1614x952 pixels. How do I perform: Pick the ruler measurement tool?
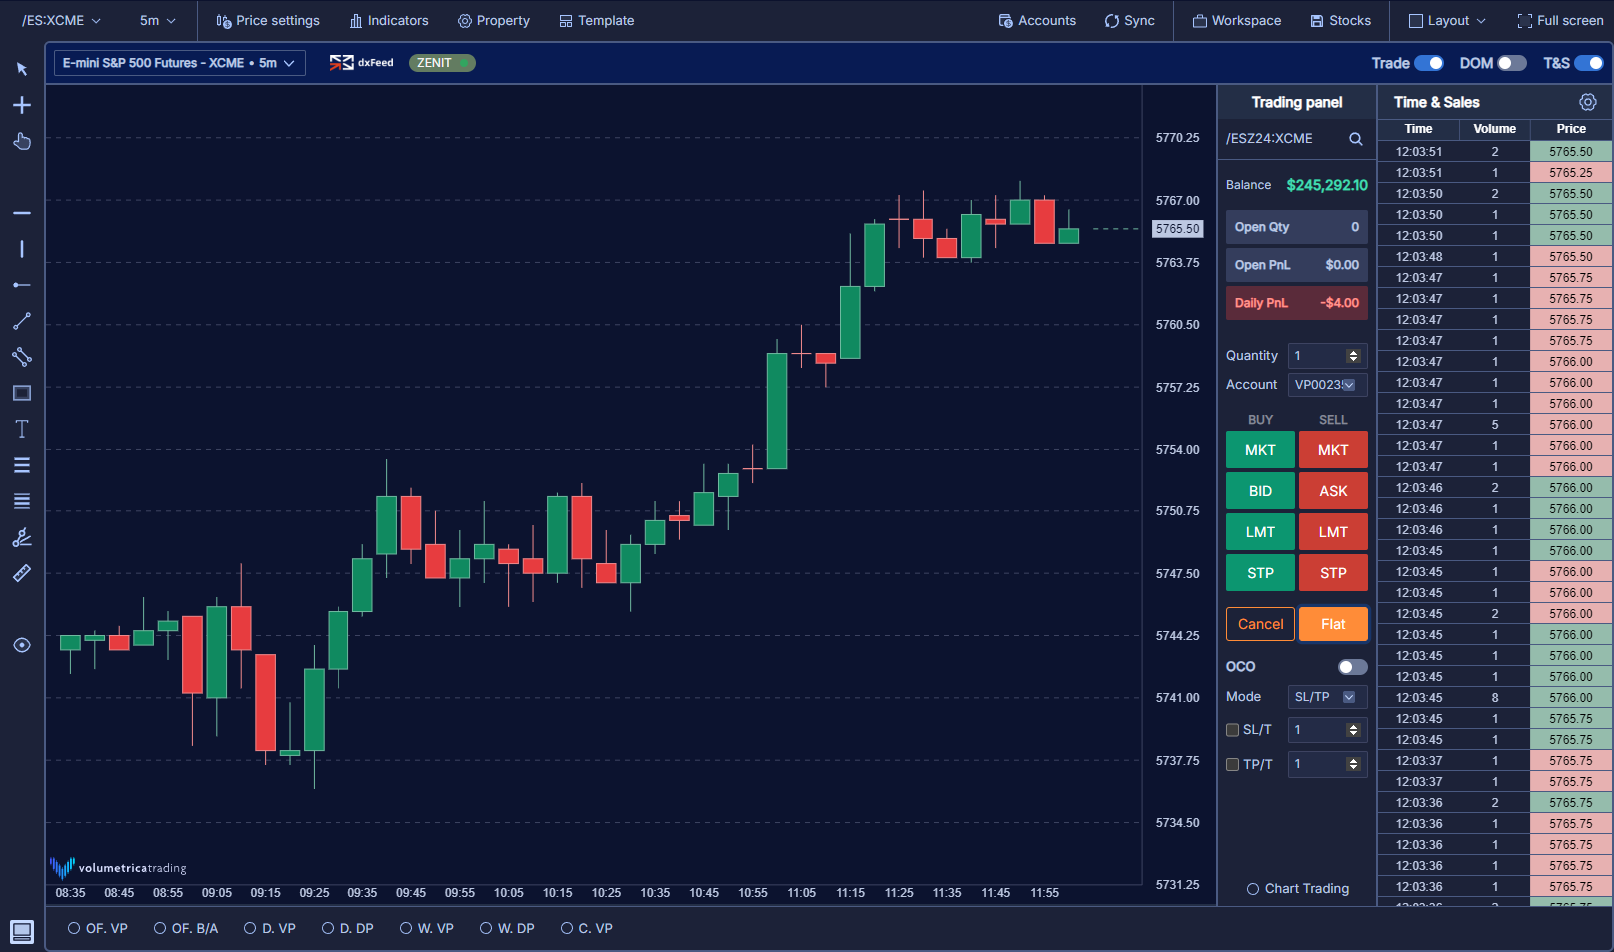coord(22,573)
